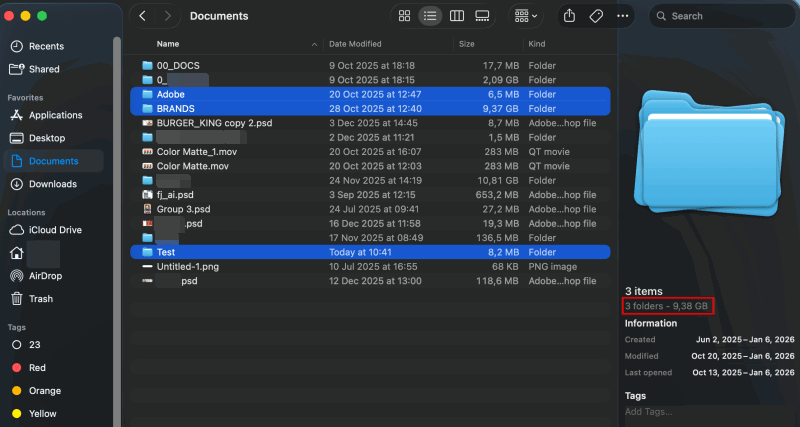Screen dimensions: 800x427
Task: Select the Red tag
Action: click(x=53, y=367)
